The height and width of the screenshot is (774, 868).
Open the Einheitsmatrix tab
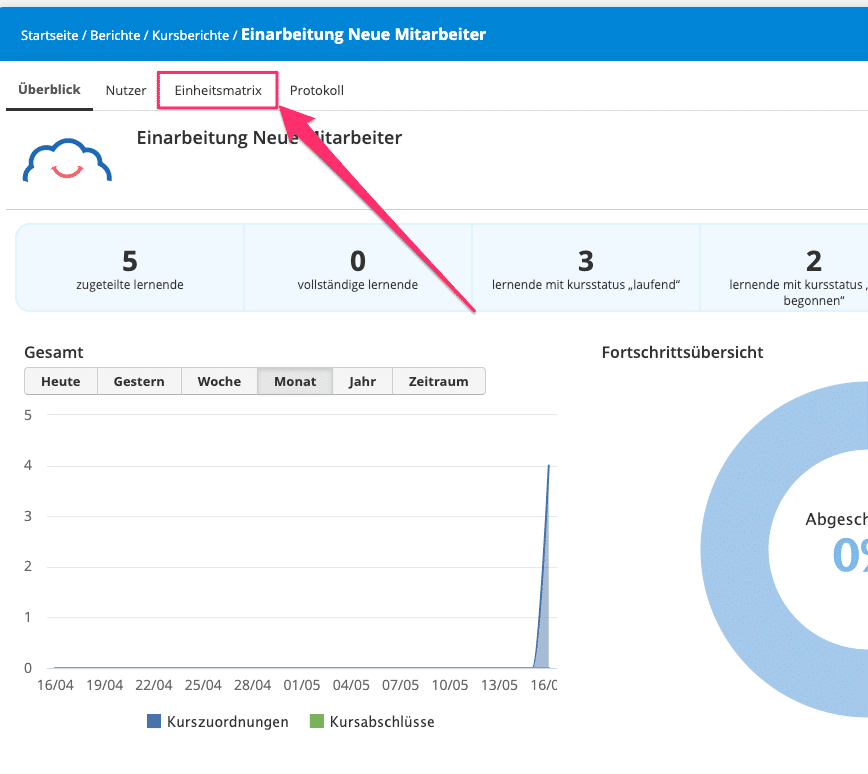click(x=218, y=90)
